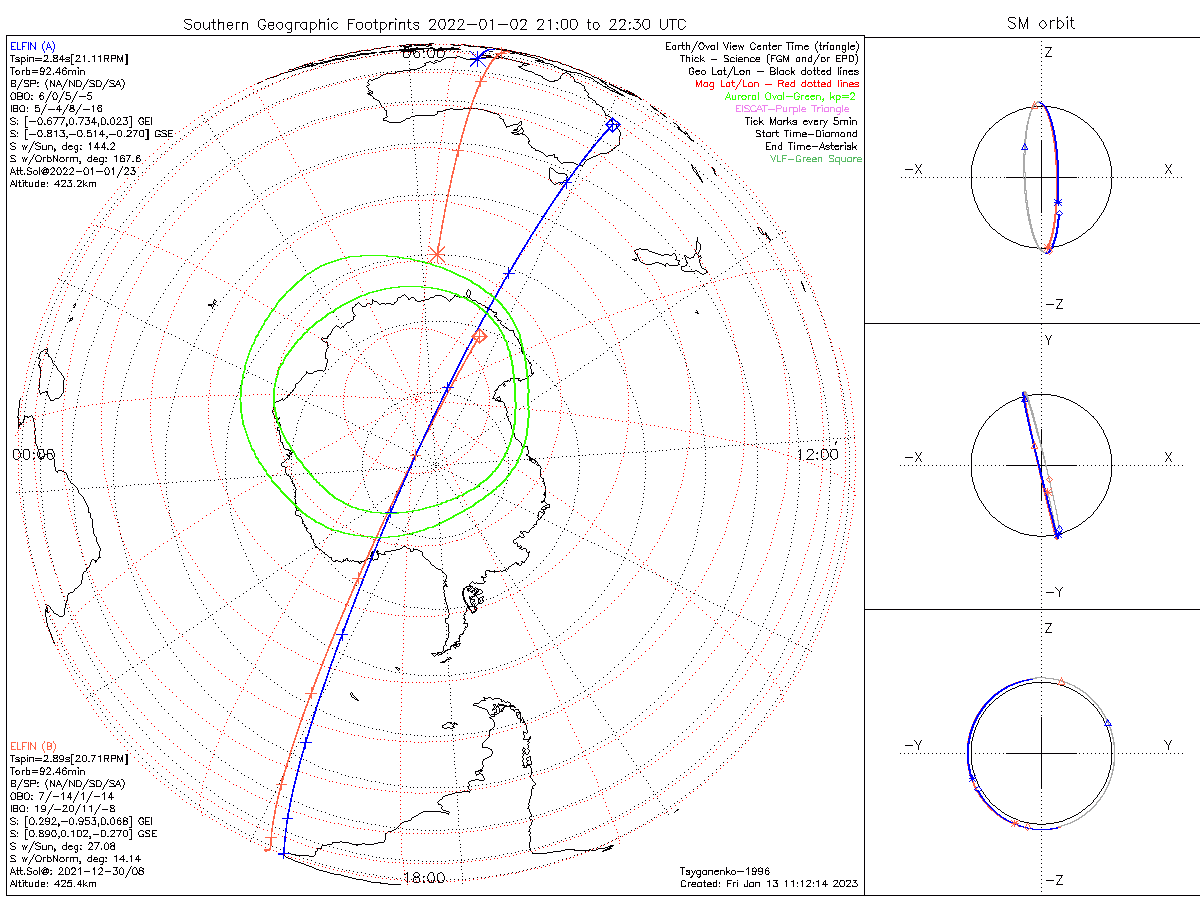Click the 'Y' label above the X-Y orbit panel
Image resolution: width=1200 pixels, height=900 pixels.
1048,341
